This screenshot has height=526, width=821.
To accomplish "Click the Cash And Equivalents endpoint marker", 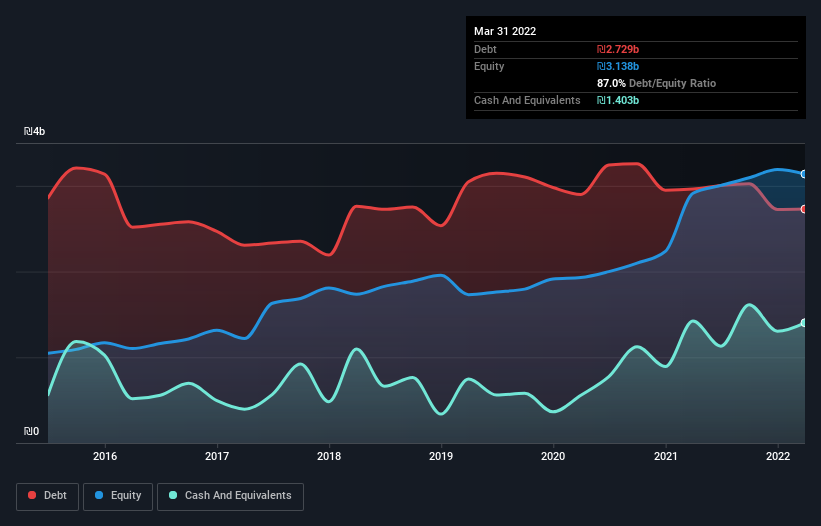I will [804, 322].
